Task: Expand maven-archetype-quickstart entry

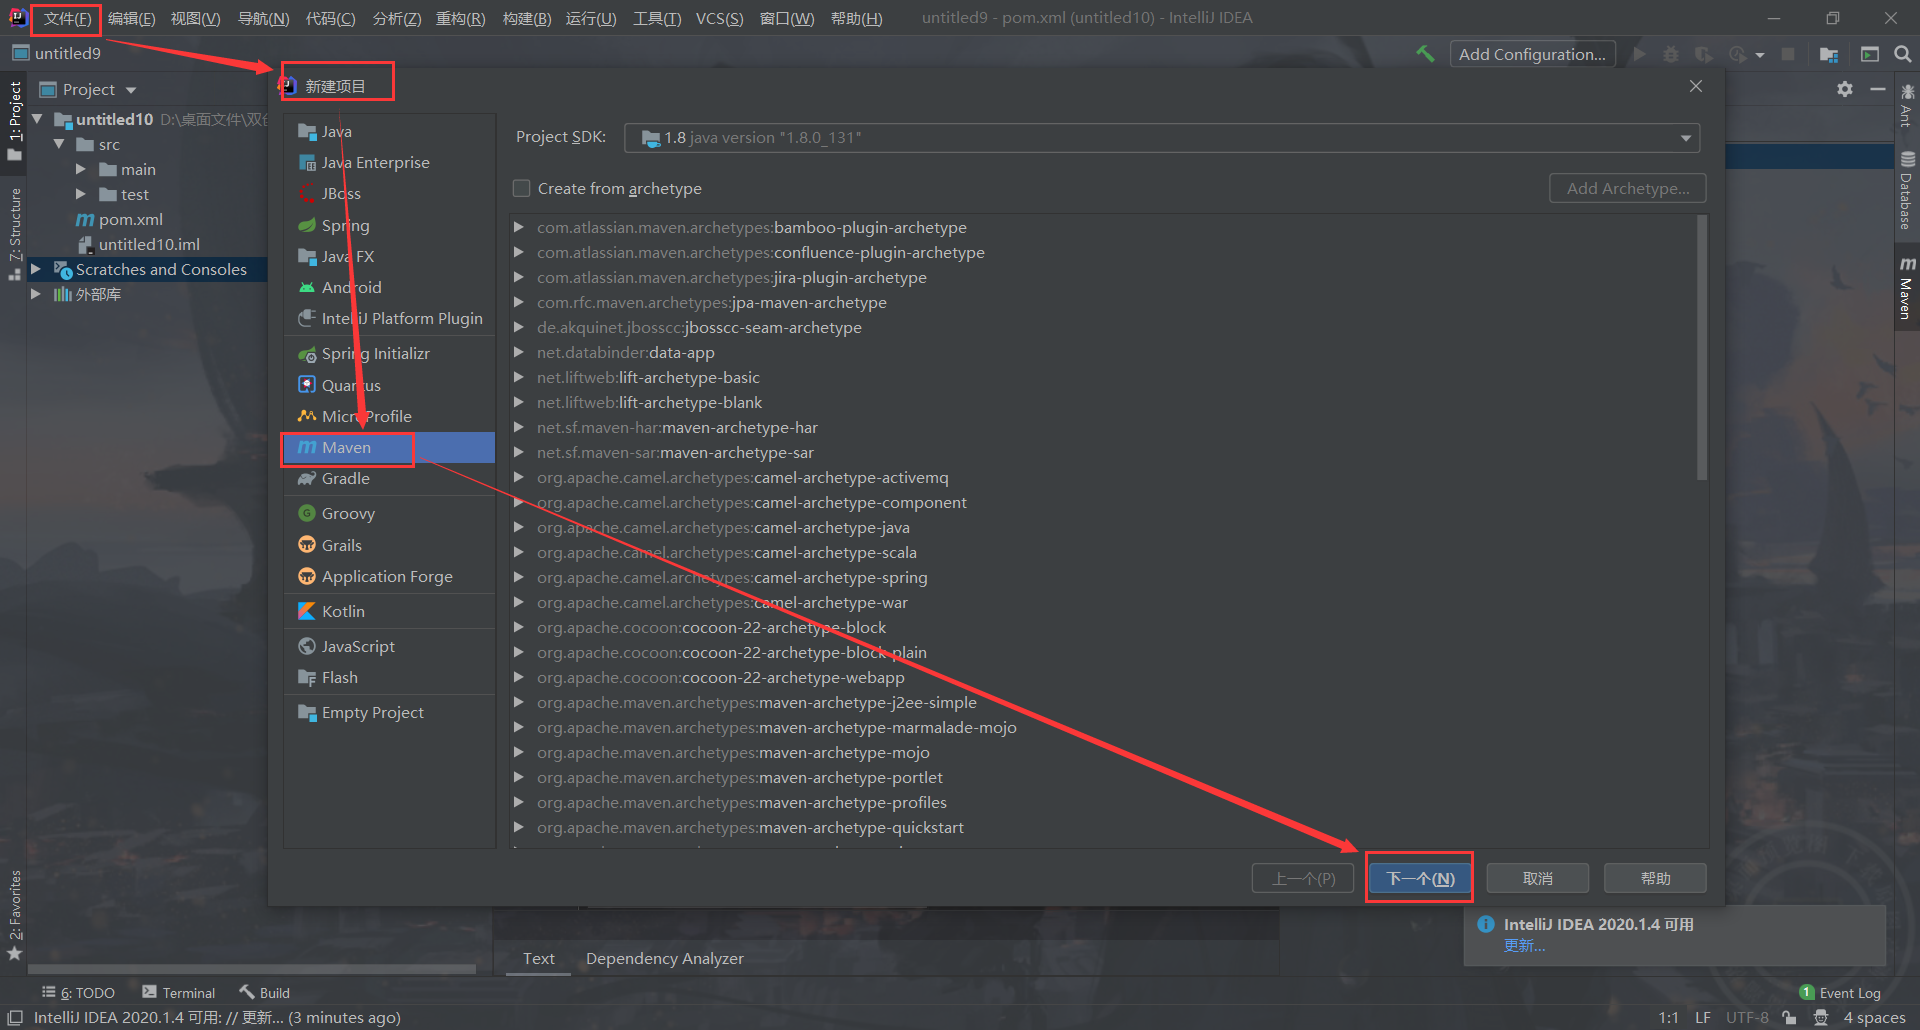Action: click(519, 827)
